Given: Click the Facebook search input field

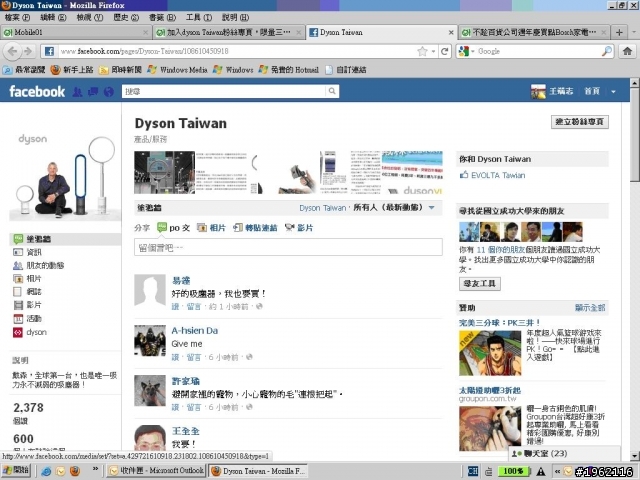Looking at the screenshot, I should pyautogui.click(x=224, y=91).
